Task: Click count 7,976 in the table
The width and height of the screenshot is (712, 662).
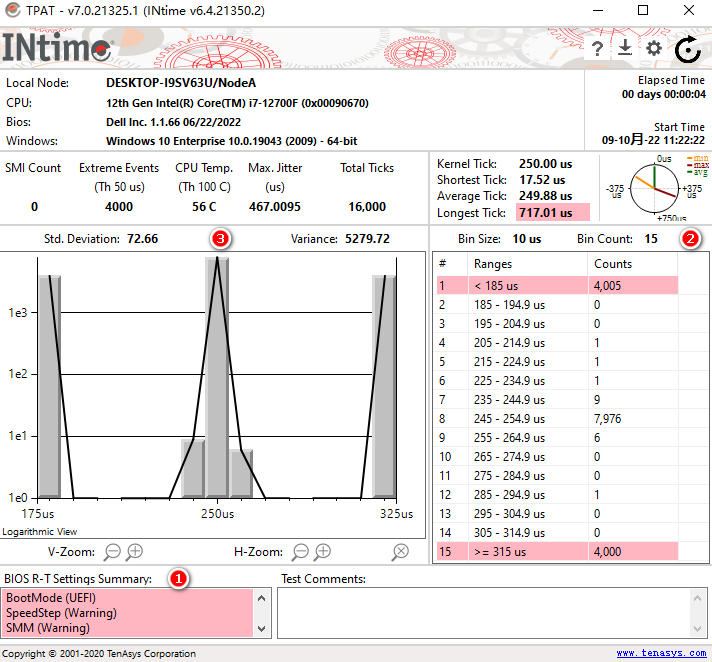Action: (608, 419)
